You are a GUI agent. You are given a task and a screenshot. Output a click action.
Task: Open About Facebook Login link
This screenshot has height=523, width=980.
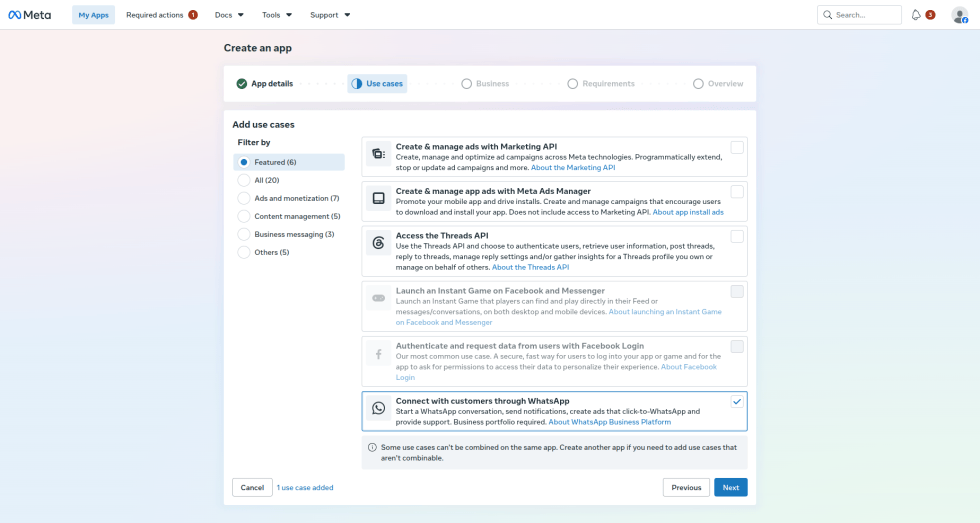point(689,367)
